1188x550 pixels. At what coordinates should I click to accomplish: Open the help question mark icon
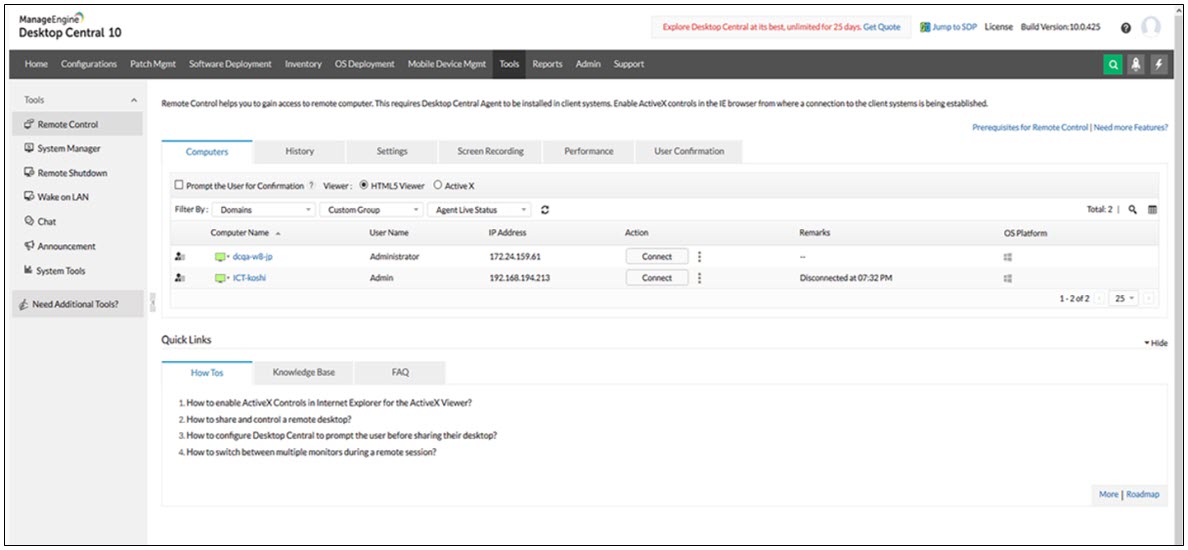coord(1125,27)
